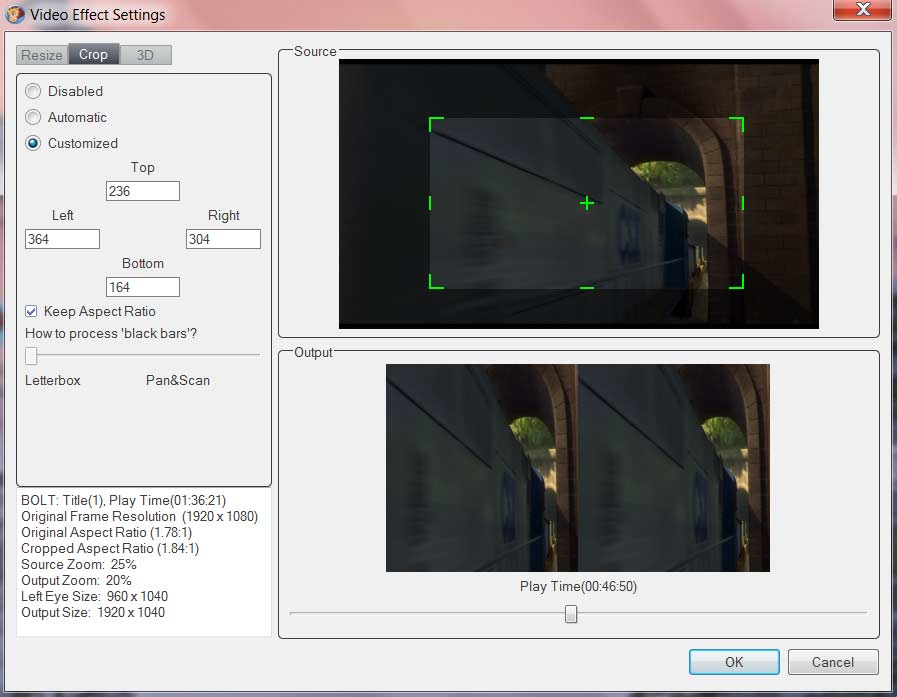Click the black bars Letterbox/Pan&Scan slider handle
The width and height of the screenshot is (897, 697).
31,355
